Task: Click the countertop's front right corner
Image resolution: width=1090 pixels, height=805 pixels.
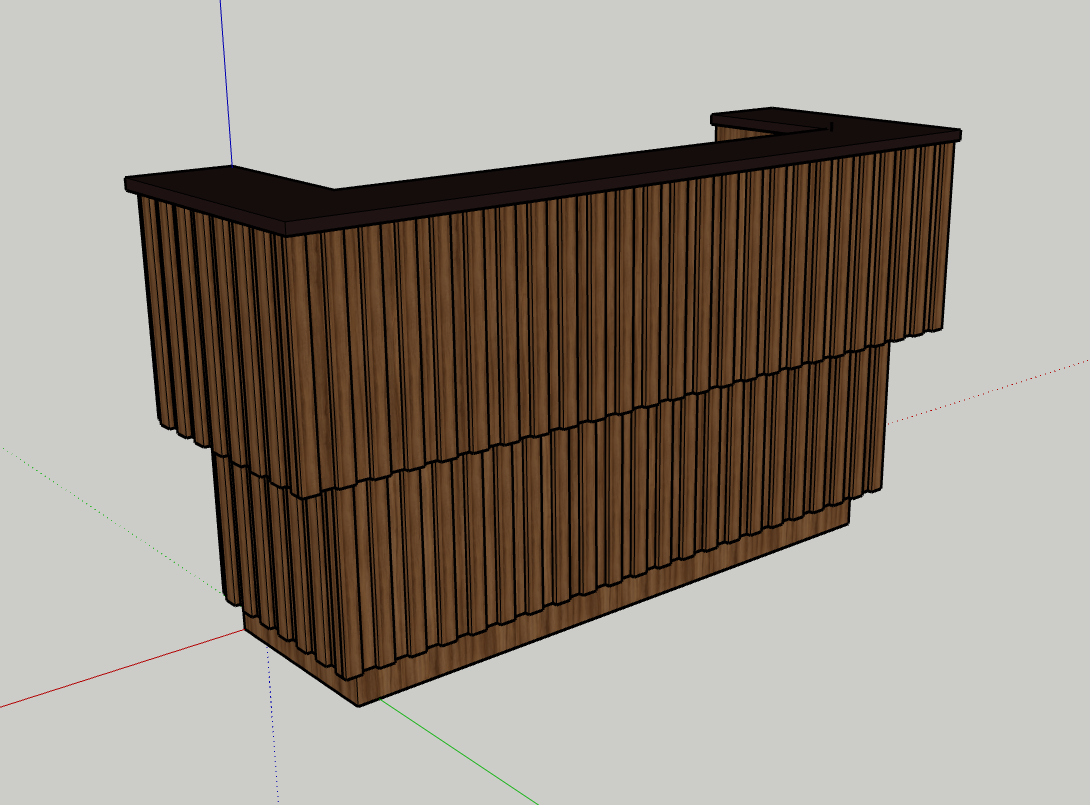Action: [956, 134]
